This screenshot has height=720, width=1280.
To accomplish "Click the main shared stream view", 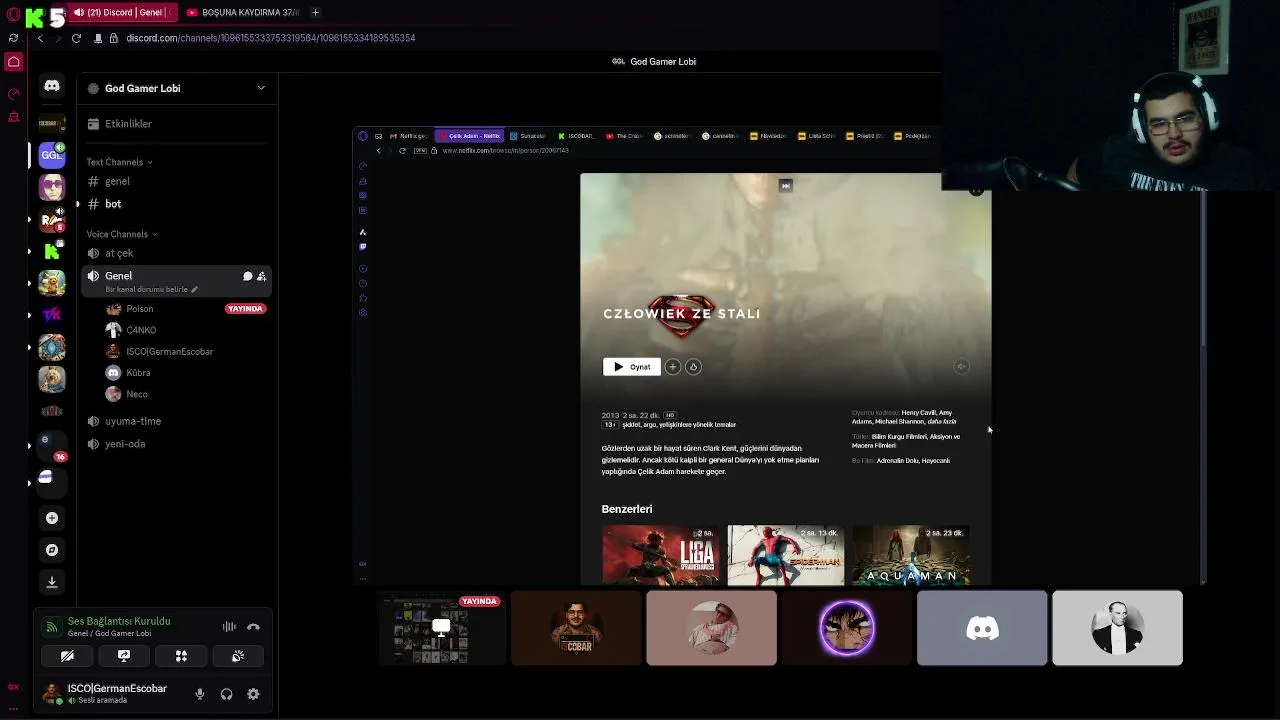I will [x=778, y=356].
